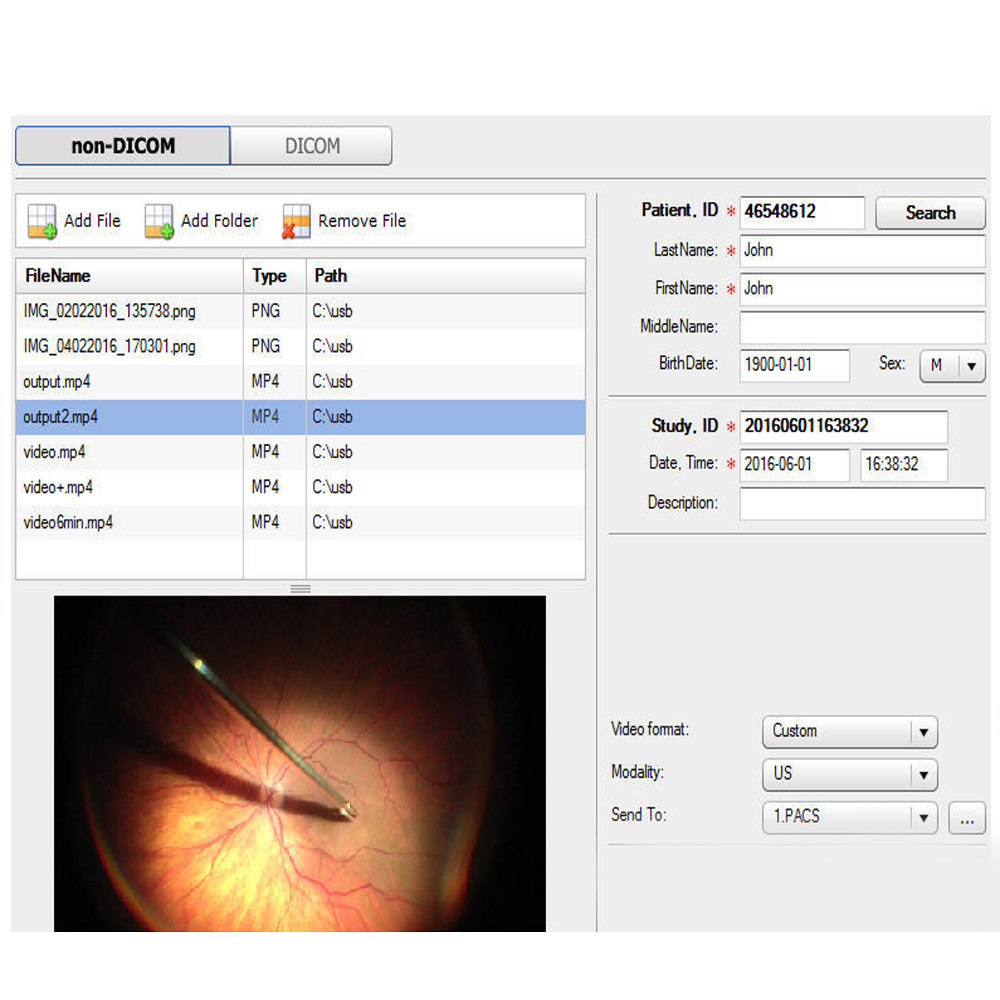
Task: Focus the MiddleName input field
Action: tap(862, 327)
